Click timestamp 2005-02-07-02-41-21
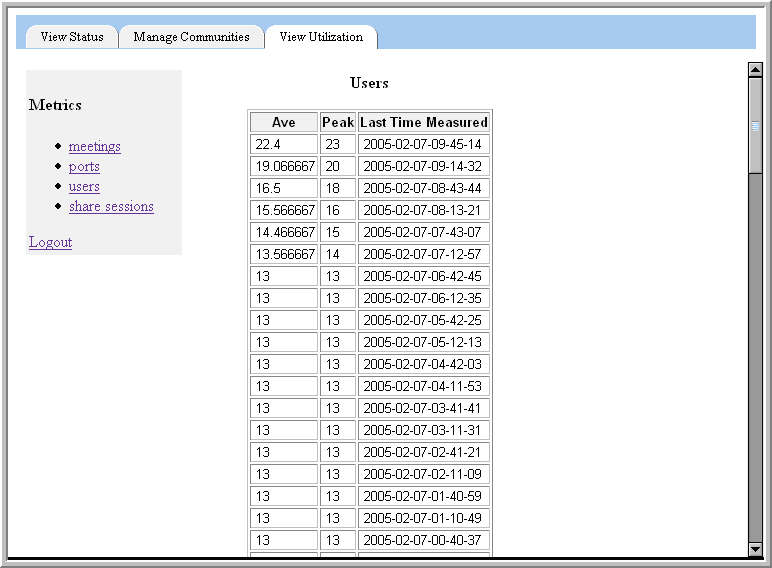 tap(424, 452)
